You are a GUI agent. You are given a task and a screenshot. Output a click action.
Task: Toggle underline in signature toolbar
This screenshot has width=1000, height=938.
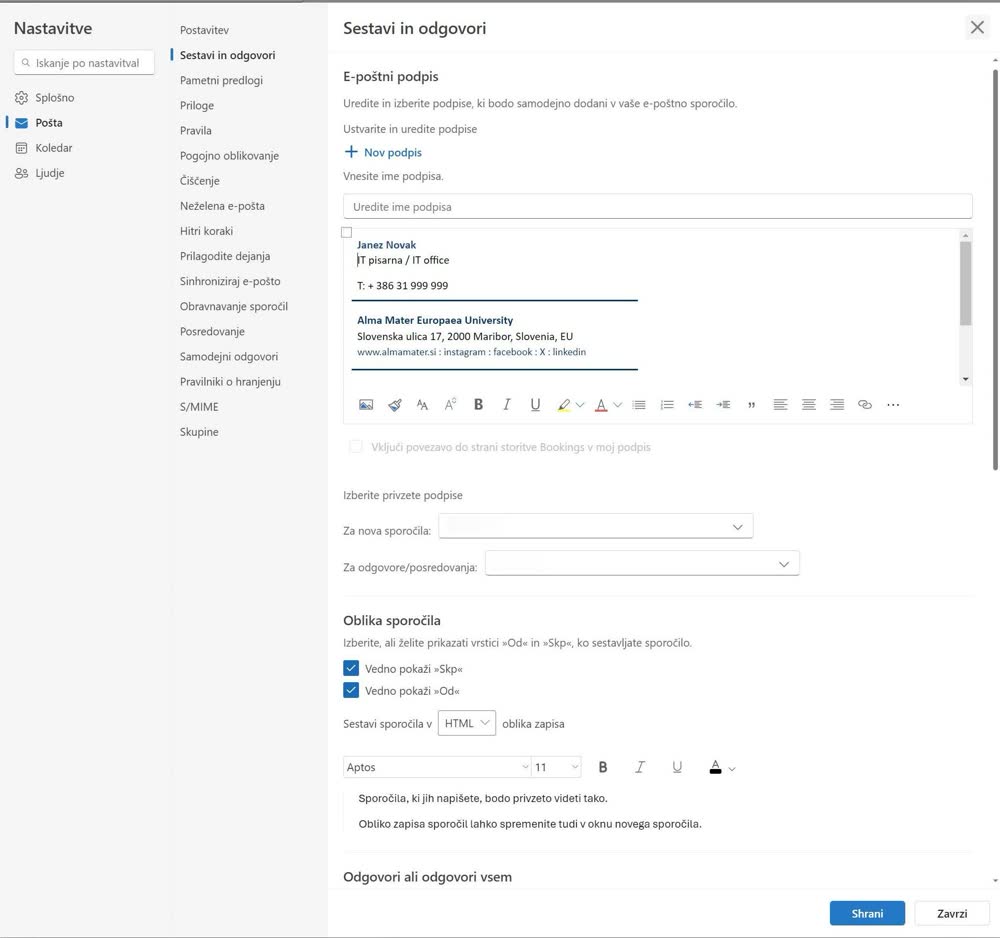(536, 405)
